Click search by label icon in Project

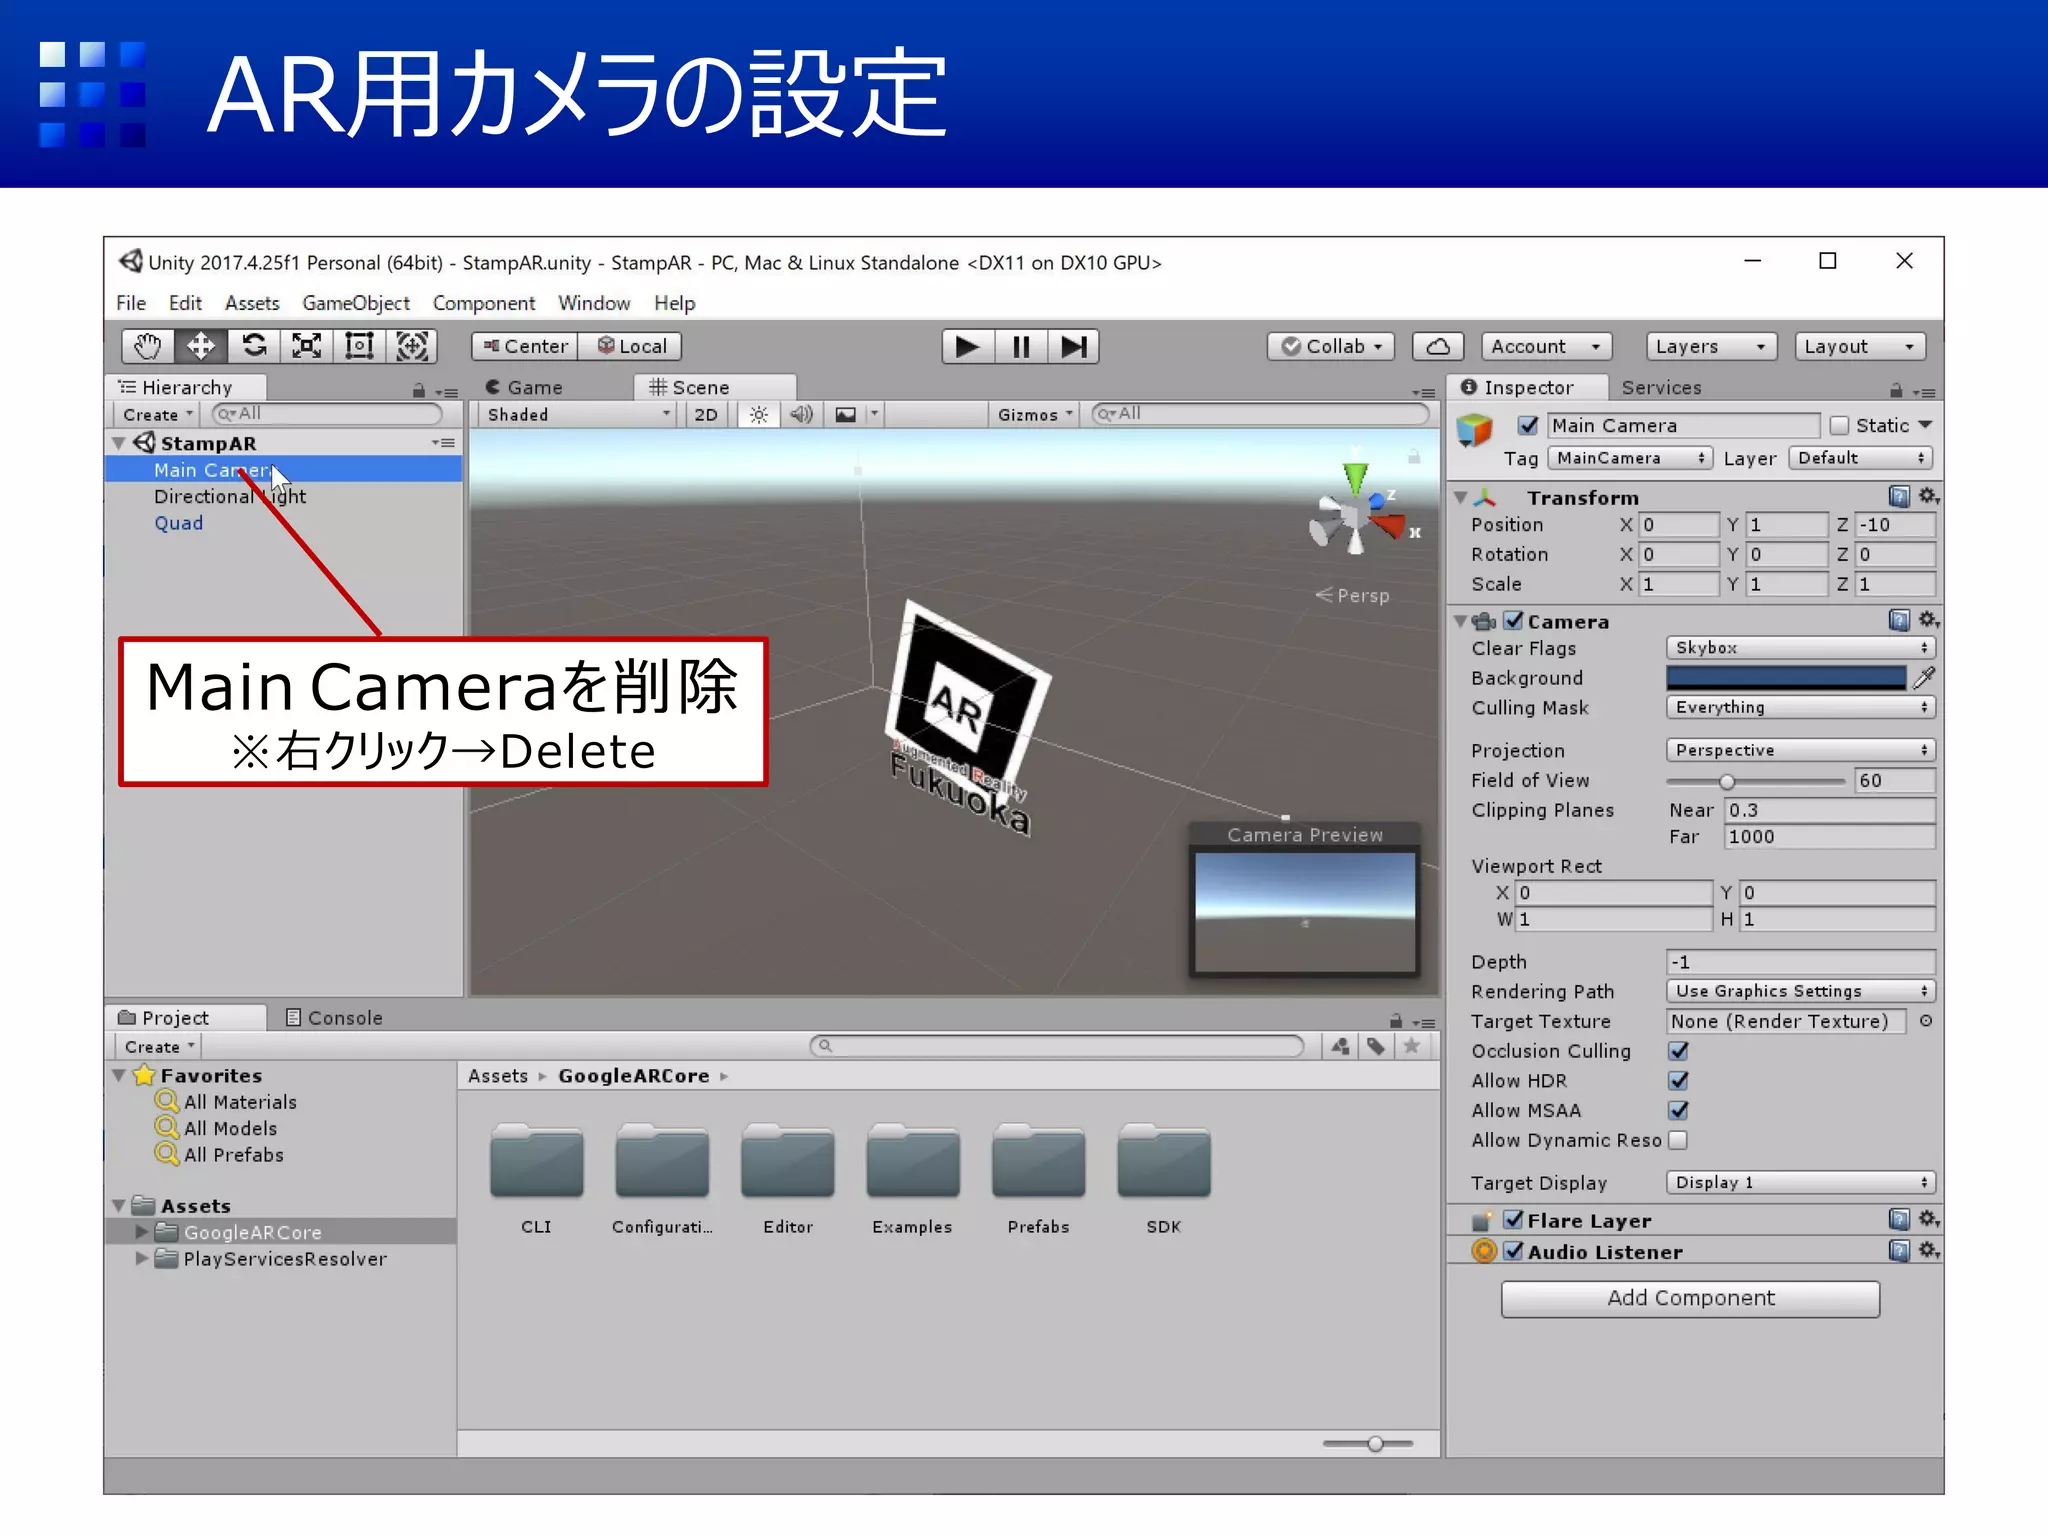click(1377, 1046)
